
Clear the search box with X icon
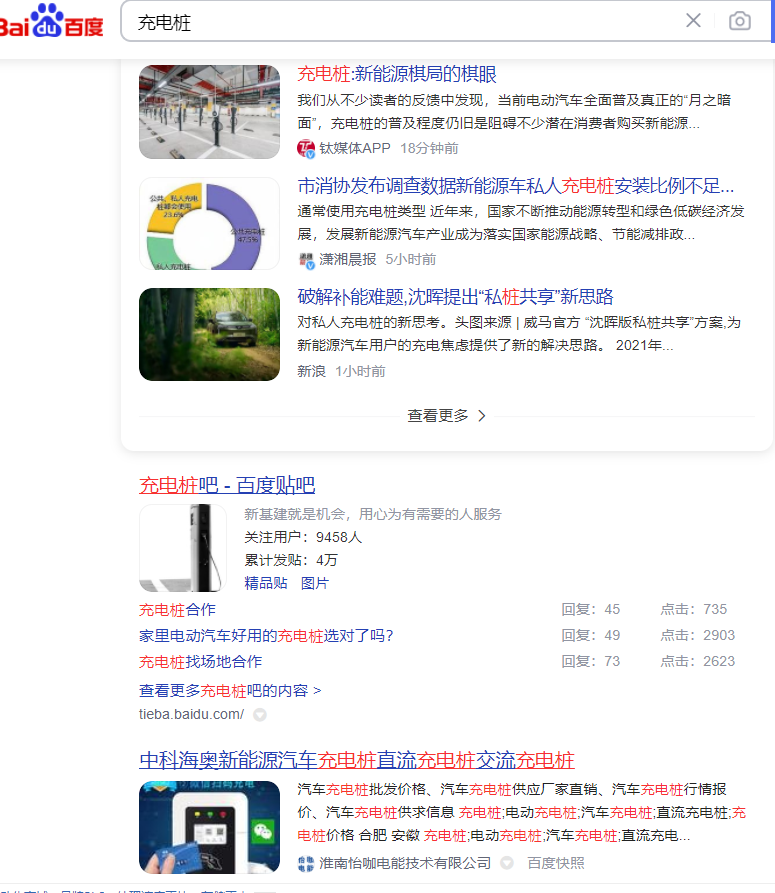pyautogui.click(x=693, y=21)
